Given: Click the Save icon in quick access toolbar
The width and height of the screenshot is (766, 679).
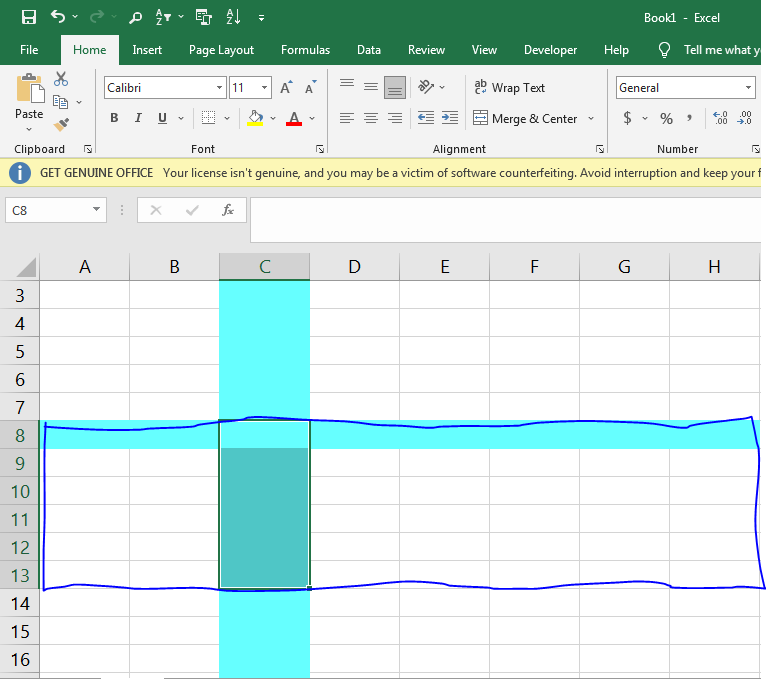Looking at the screenshot, I should (29, 17).
